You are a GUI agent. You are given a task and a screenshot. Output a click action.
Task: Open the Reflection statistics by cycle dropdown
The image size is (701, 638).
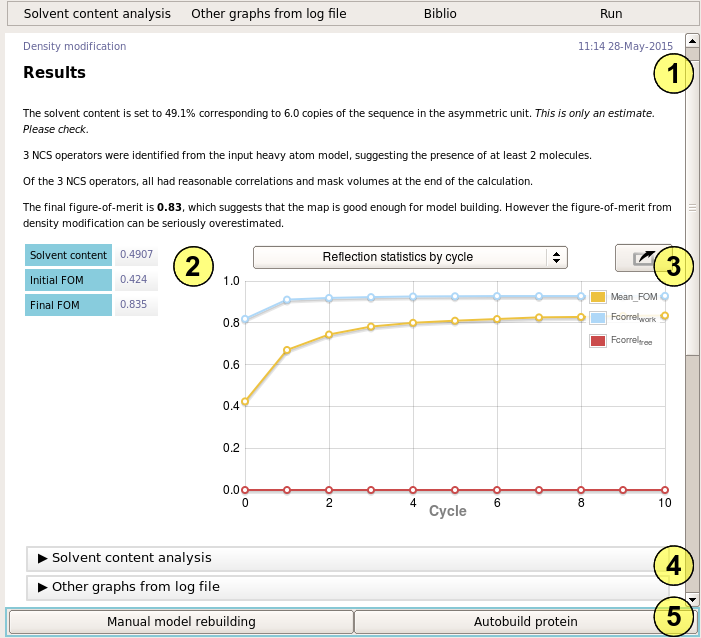410,257
